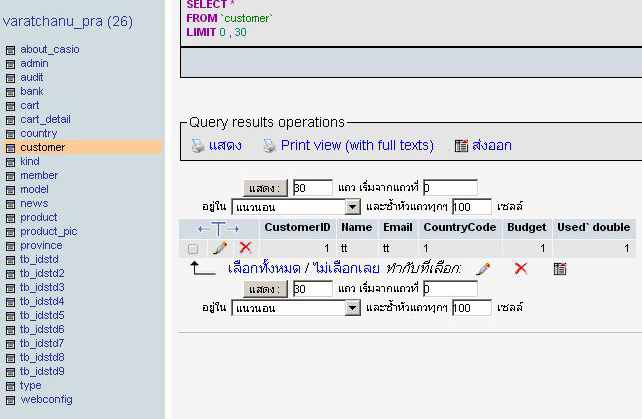Click the upper repeat headers field showing 100

pyautogui.click(x=472, y=207)
